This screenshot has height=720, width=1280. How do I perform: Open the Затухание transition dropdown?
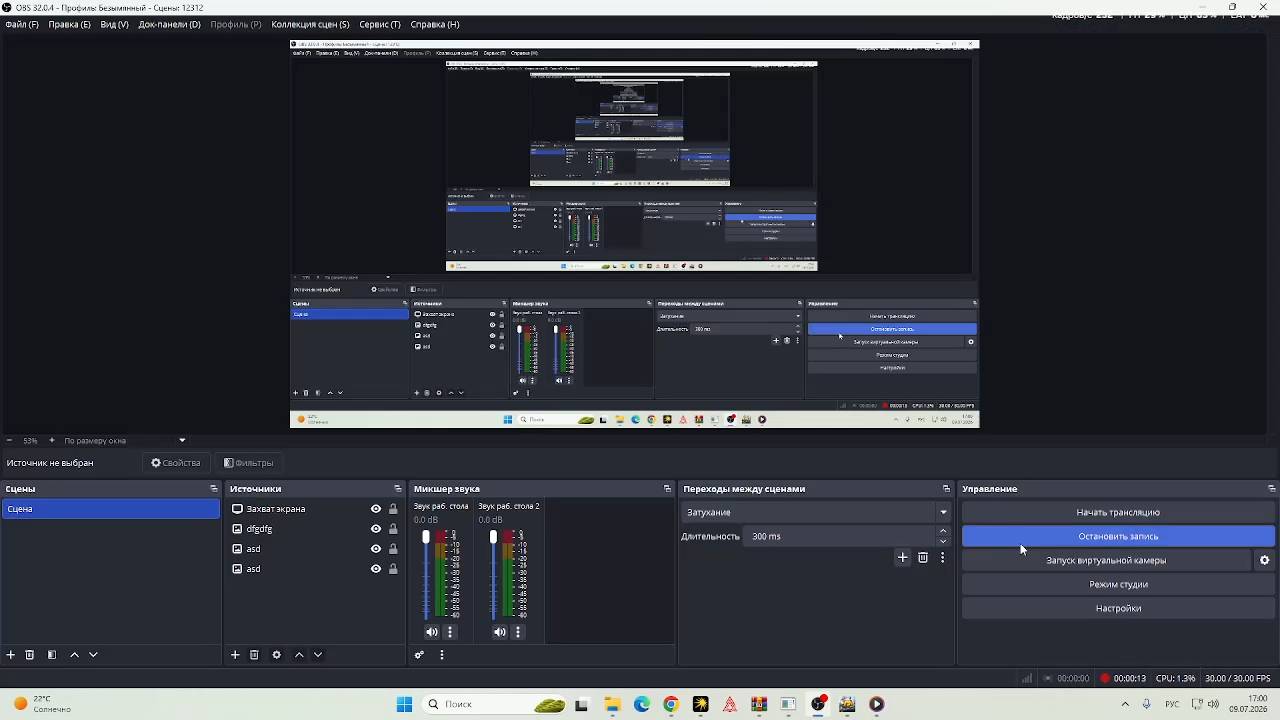tap(817, 512)
